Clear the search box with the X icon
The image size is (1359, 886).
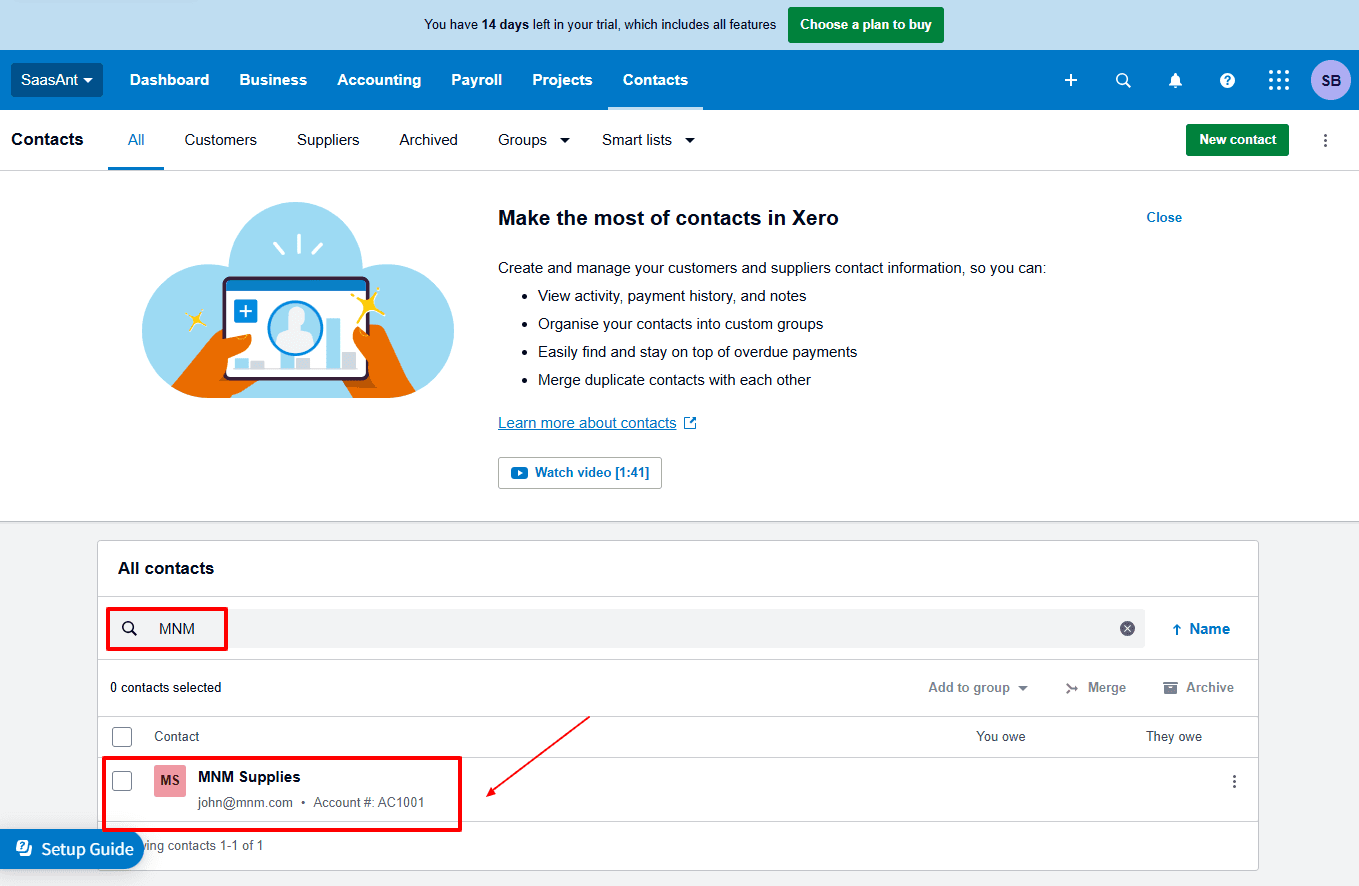click(1127, 628)
